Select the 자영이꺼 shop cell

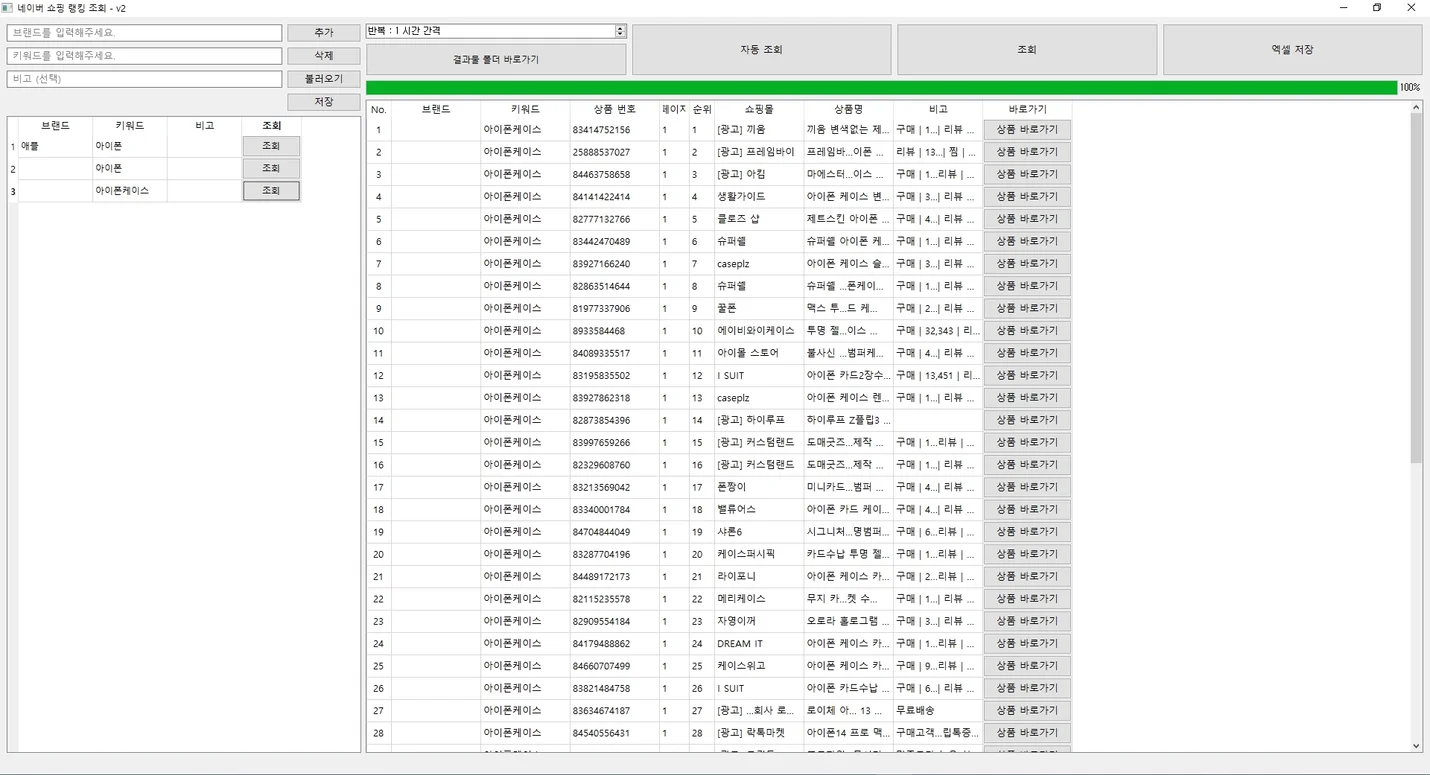point(759,621)
